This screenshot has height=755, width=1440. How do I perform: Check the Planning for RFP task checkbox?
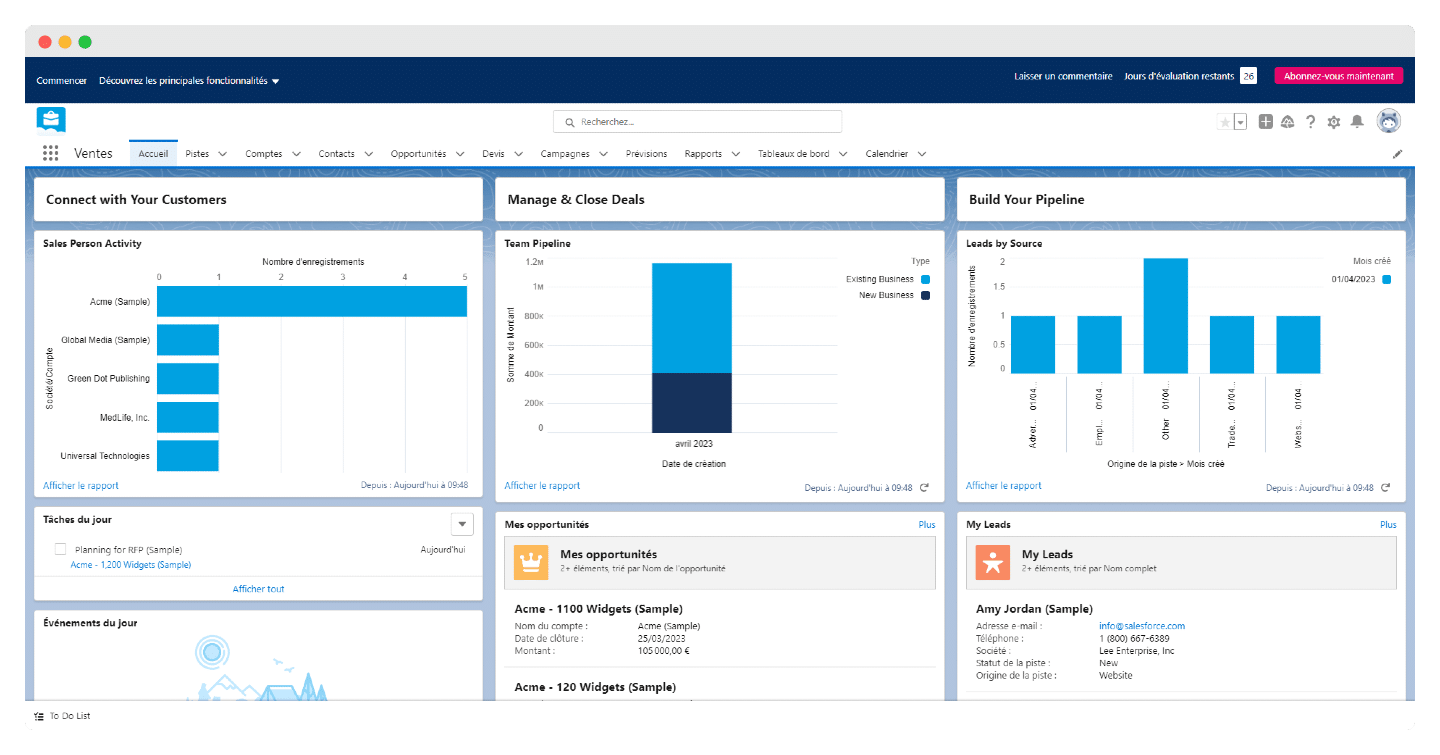tap(60, 549)
